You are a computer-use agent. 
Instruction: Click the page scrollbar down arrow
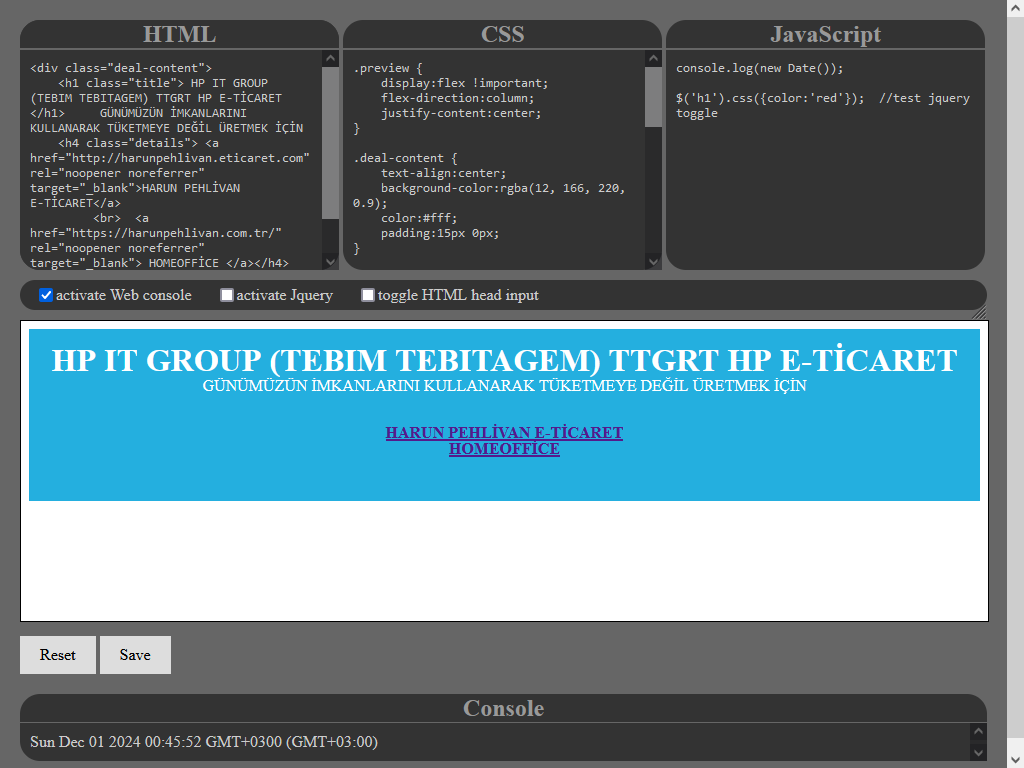pyautogui.click(x=1015, y=759)
